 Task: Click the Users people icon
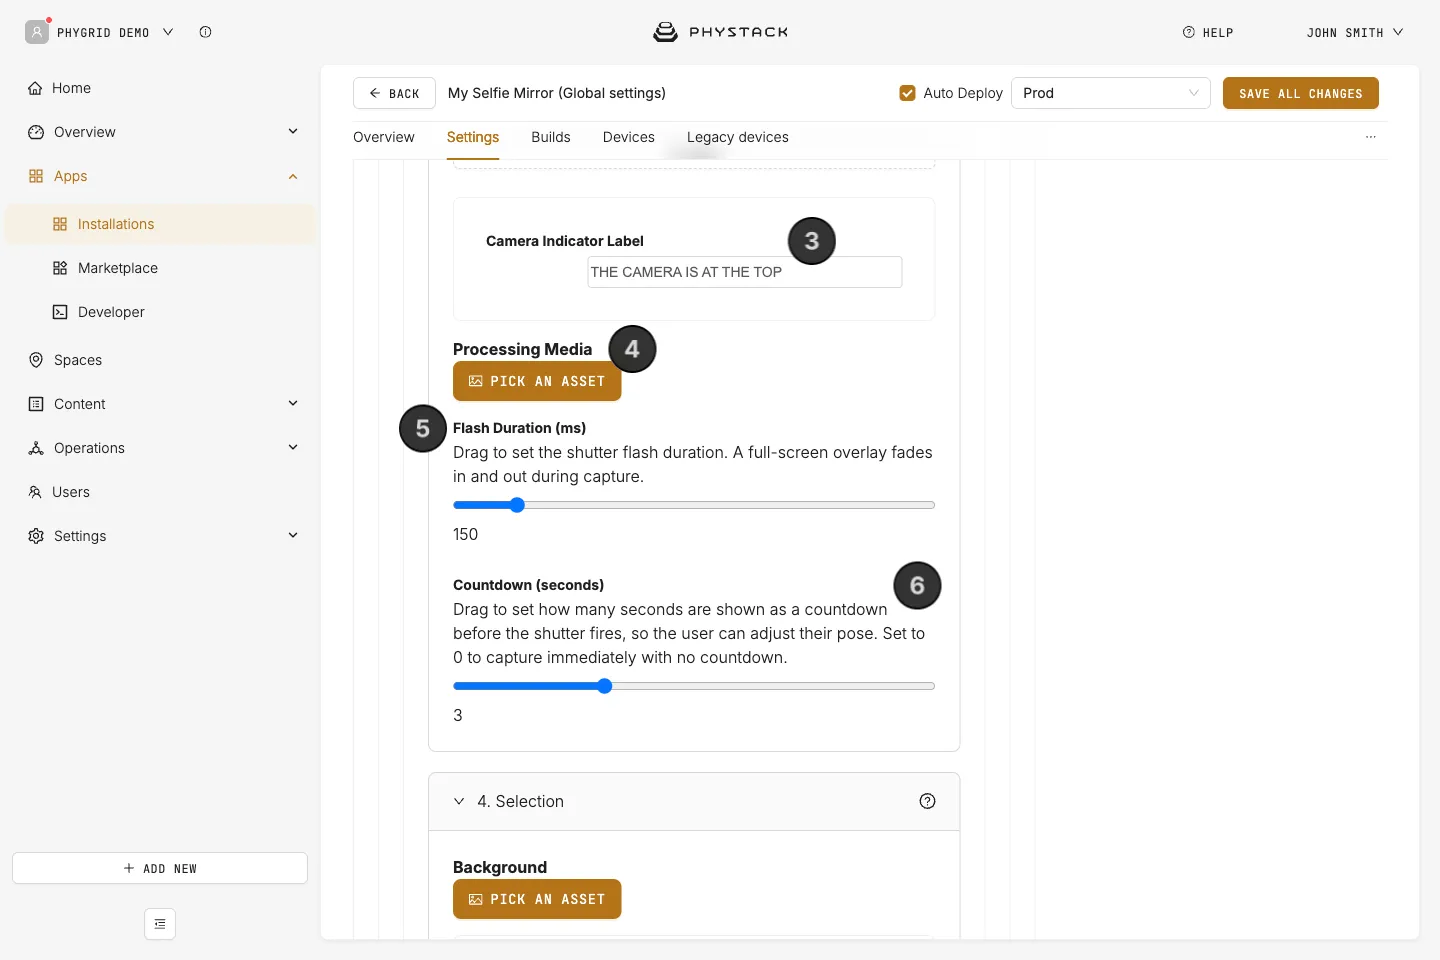(35, 492)
